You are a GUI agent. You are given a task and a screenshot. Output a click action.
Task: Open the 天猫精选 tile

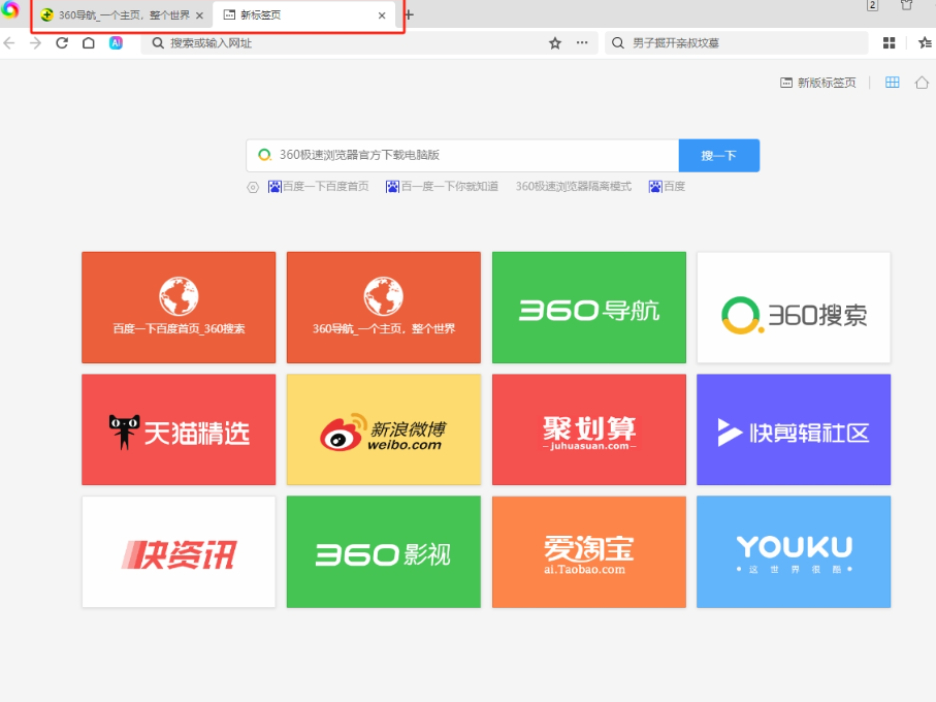click(x=178, y=430)
